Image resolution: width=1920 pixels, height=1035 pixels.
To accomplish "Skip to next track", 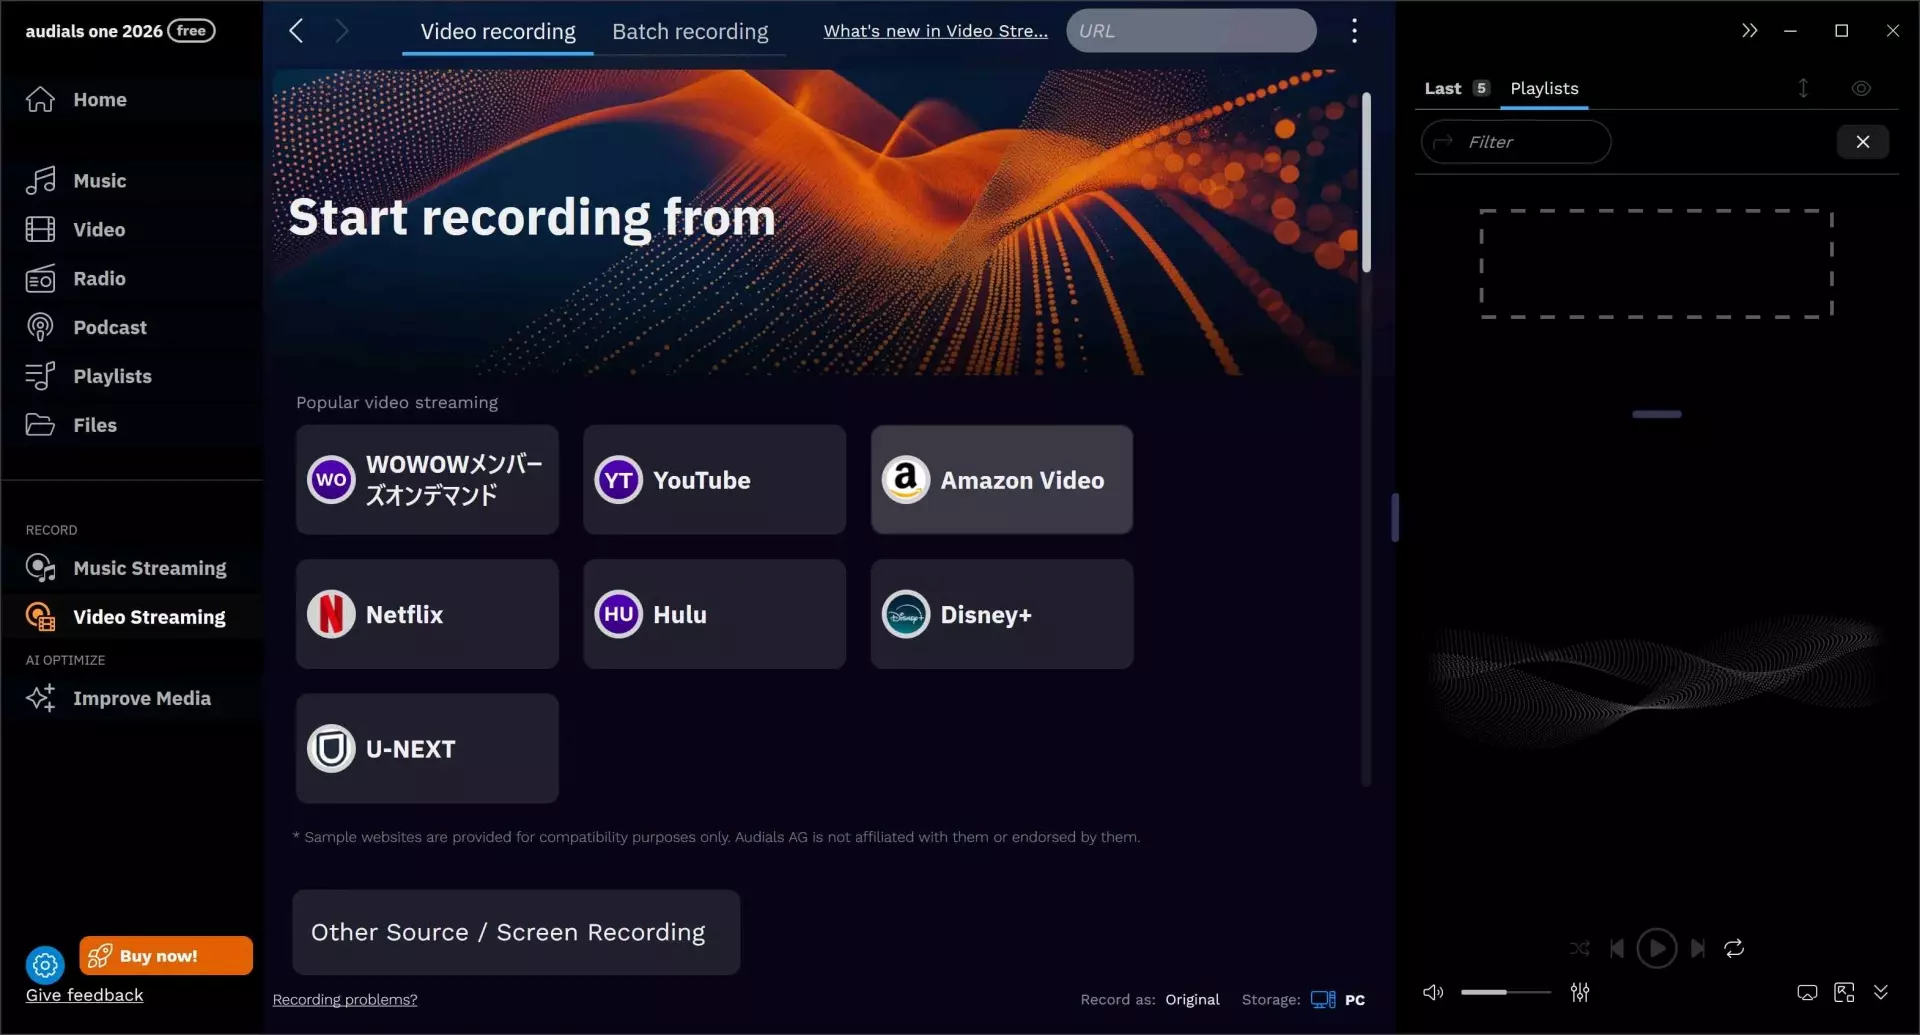I will (x=1697, y=948).
